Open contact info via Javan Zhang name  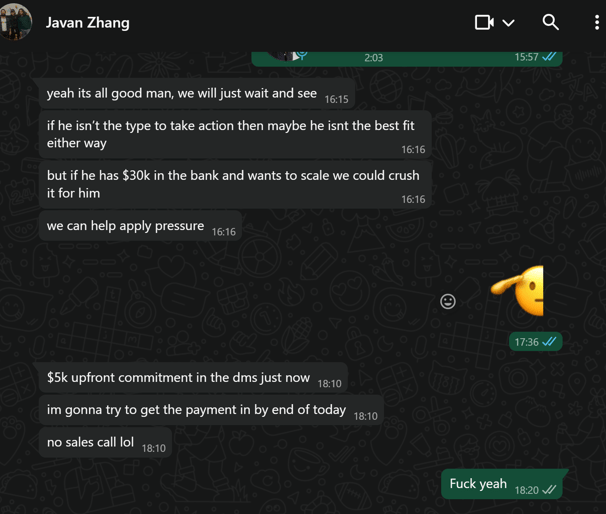pos(87,23)
